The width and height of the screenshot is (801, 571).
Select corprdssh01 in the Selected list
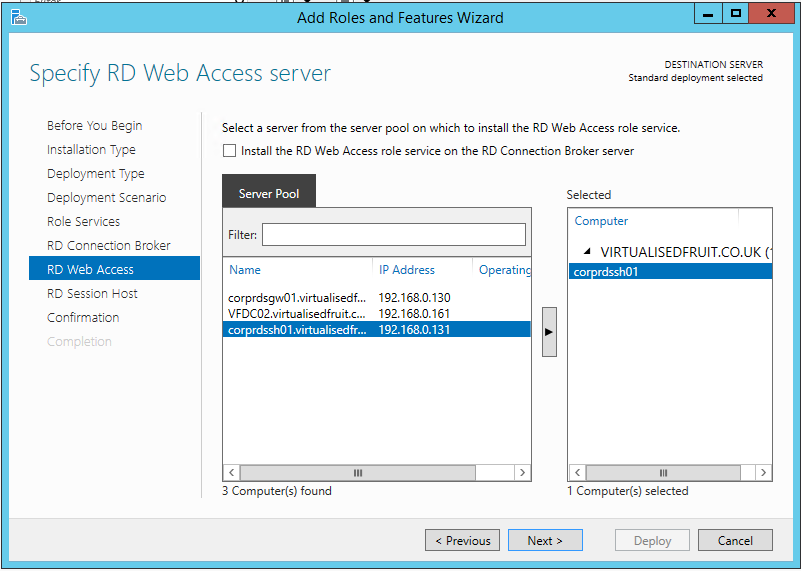point(606,271)
